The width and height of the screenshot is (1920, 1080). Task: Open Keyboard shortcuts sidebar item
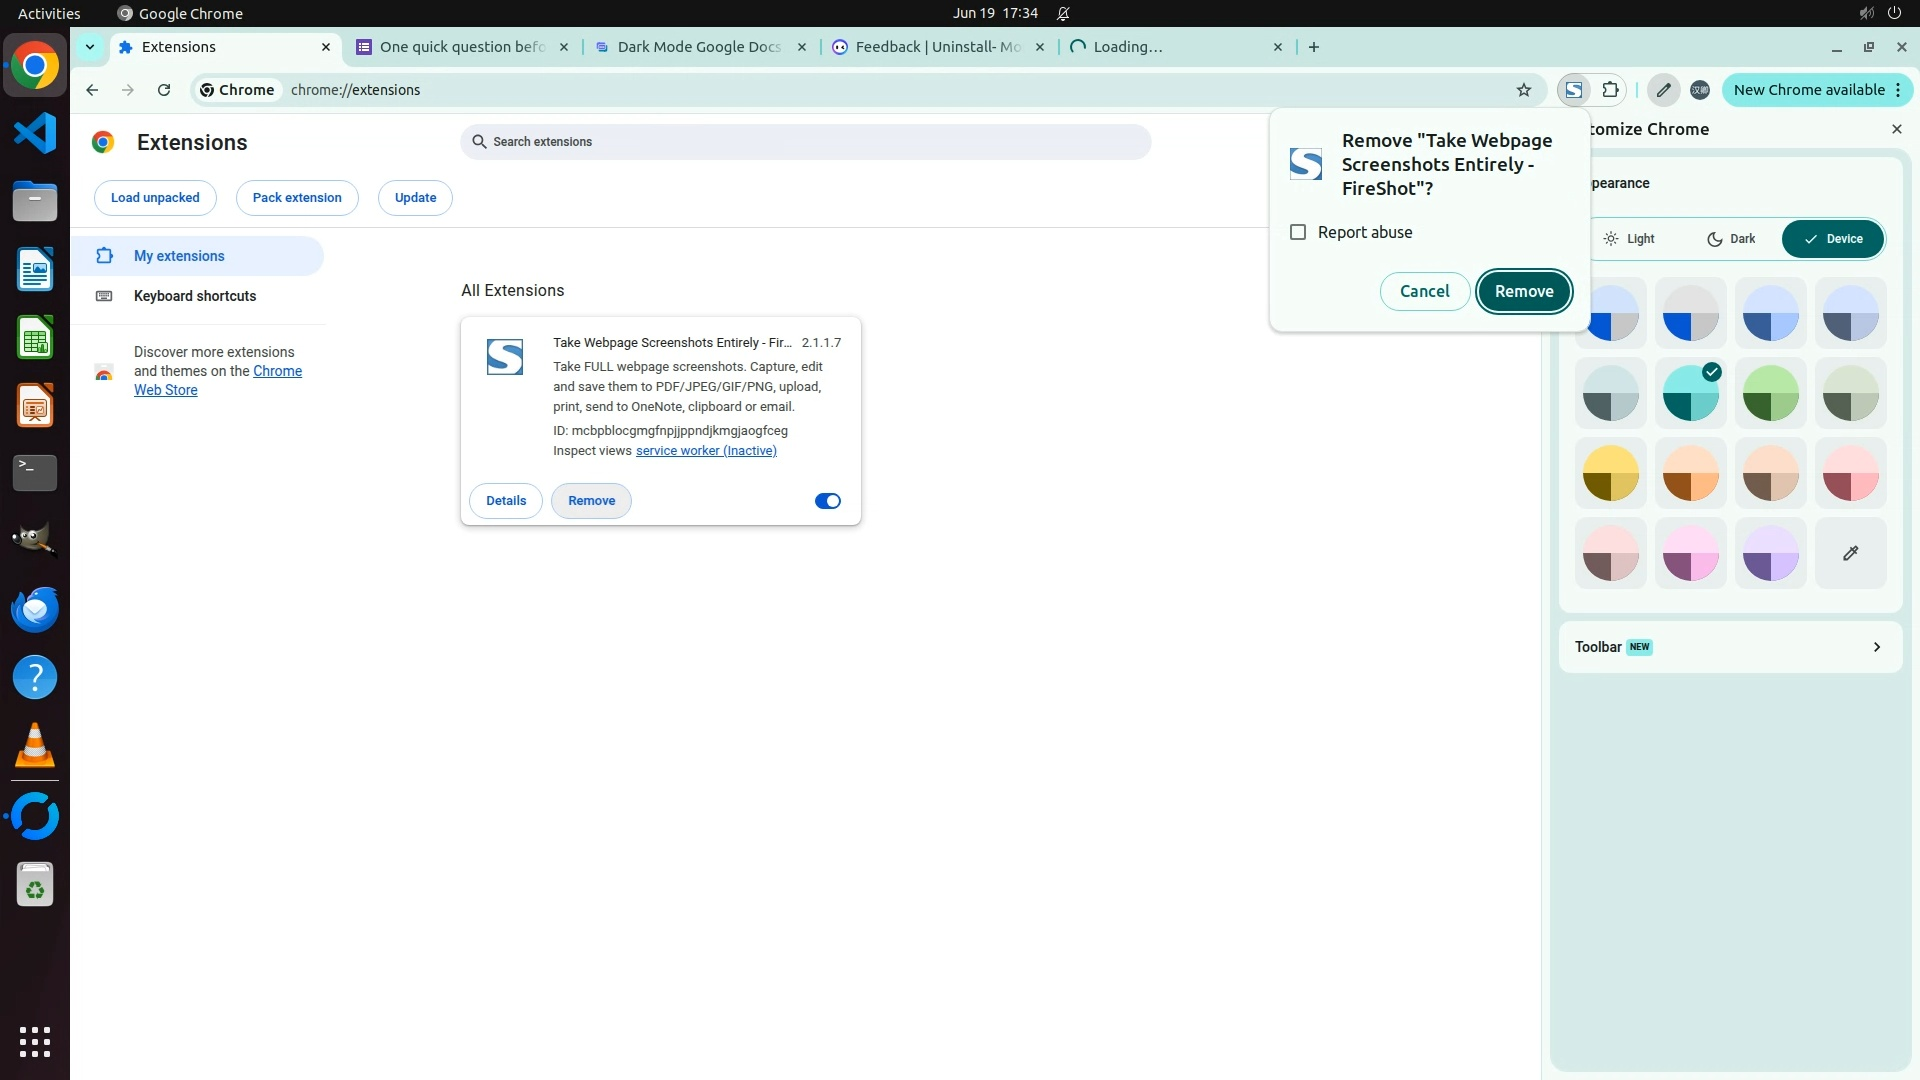click(x=195, y=296)
